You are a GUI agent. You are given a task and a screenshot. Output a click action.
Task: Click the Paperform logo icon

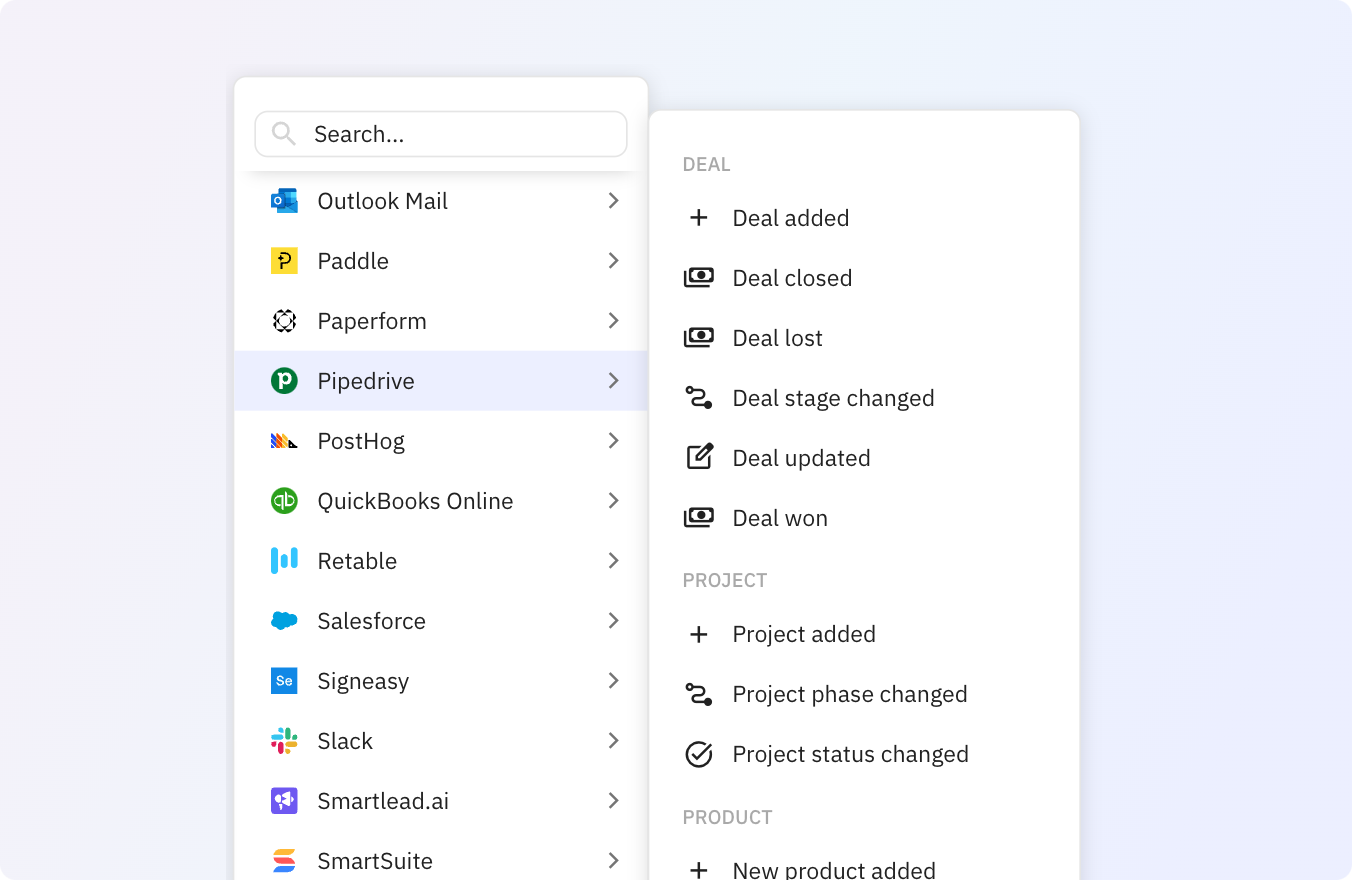[x=284, y=321]
